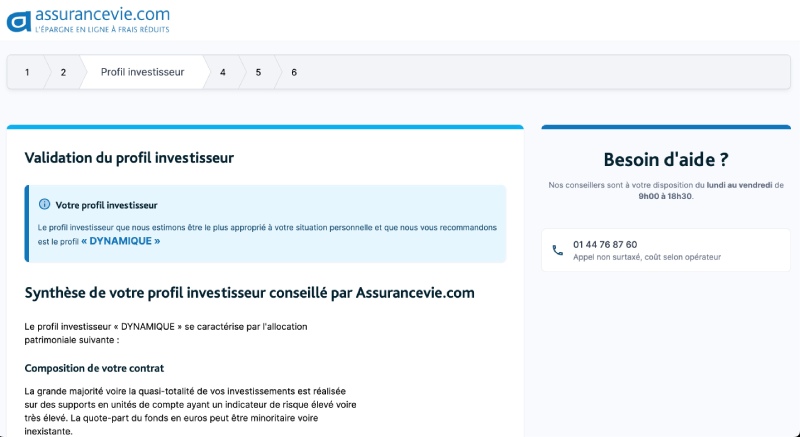The height and width of the screenshot is (437, 800).
Task: Click the « DYNAMIQUE » profile label
Action: (x=120, y=241)
